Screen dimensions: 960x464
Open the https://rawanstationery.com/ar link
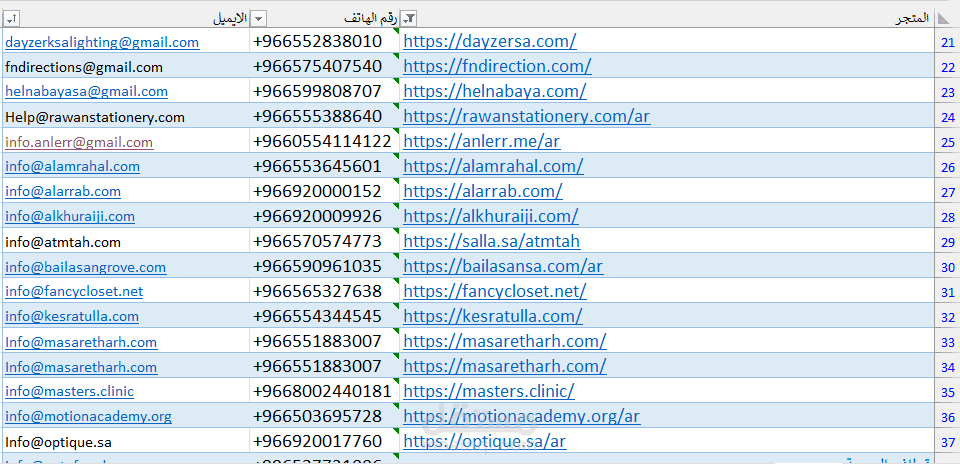coord(527,116)
